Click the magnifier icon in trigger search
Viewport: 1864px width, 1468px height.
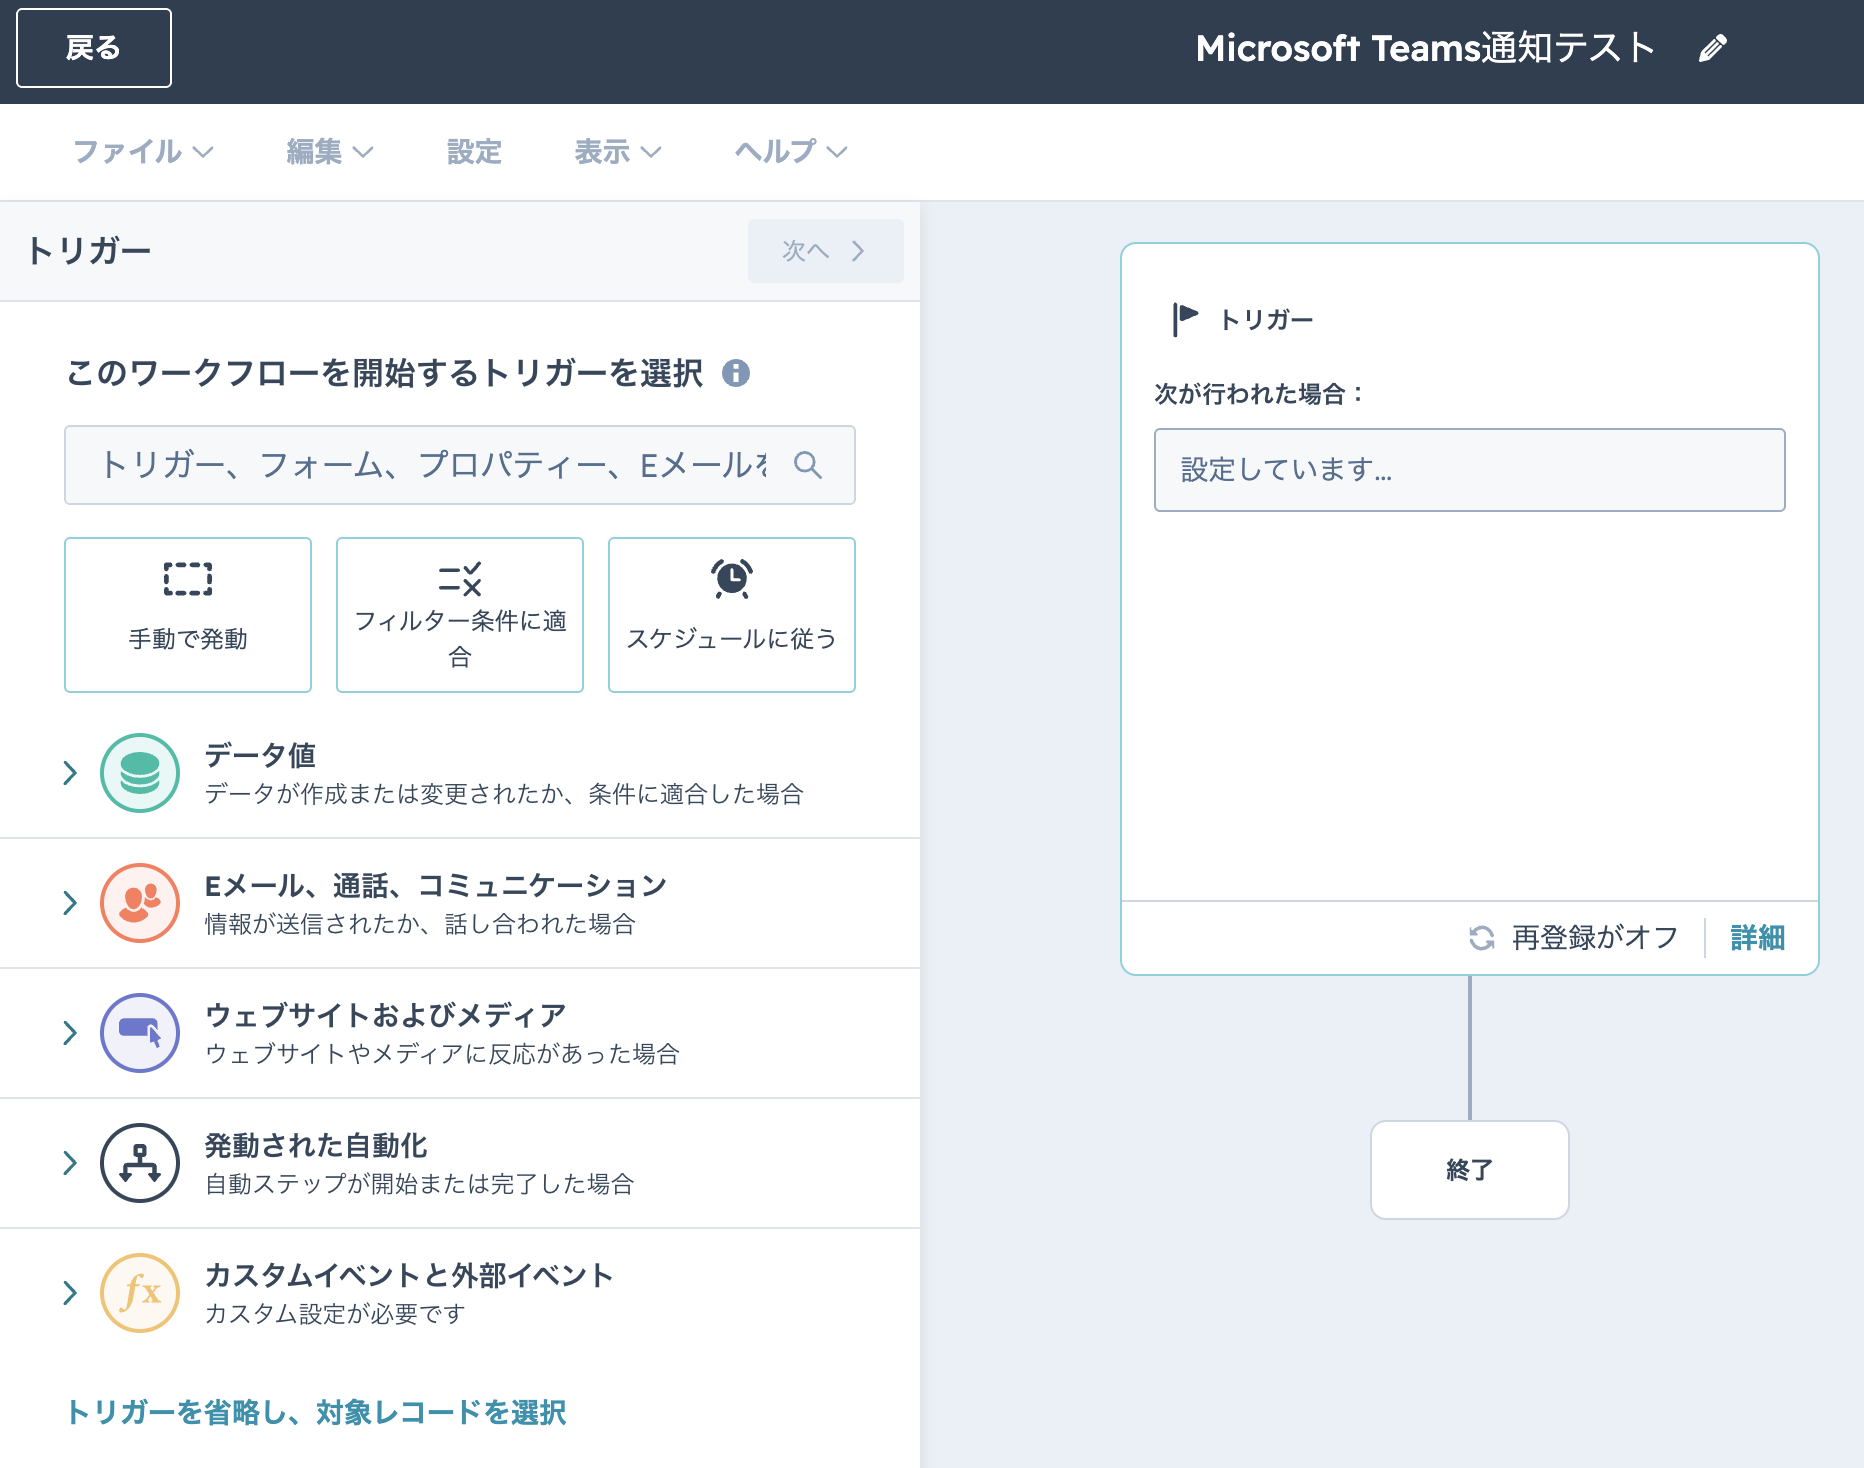(x=808, y=465)
